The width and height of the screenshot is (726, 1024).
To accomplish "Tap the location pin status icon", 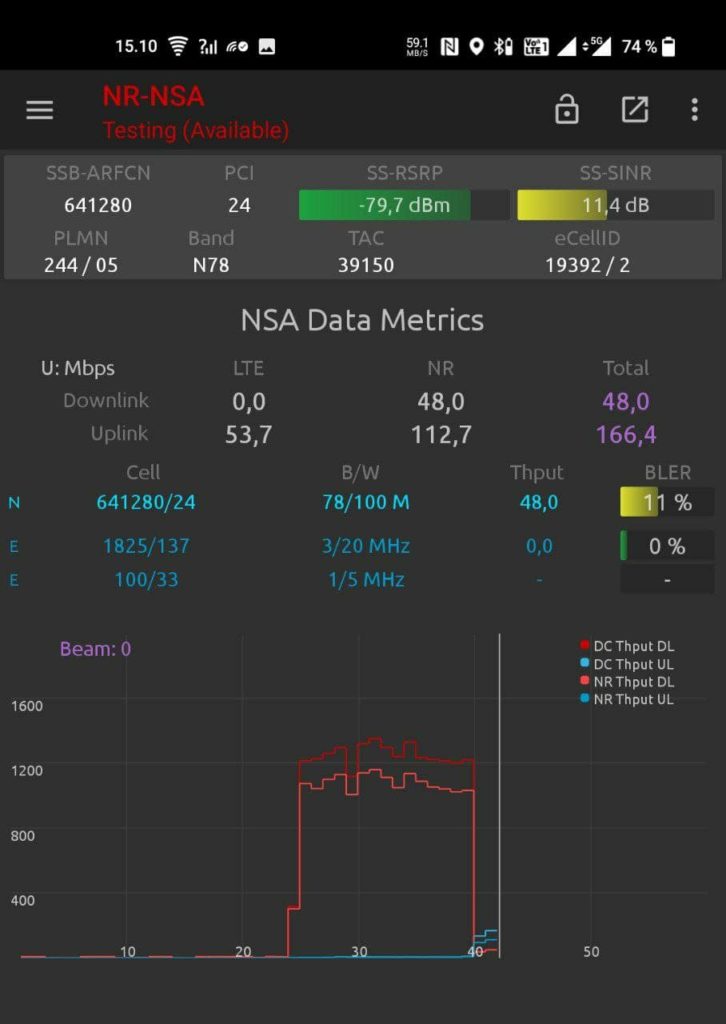I will (x=476, y=46).
